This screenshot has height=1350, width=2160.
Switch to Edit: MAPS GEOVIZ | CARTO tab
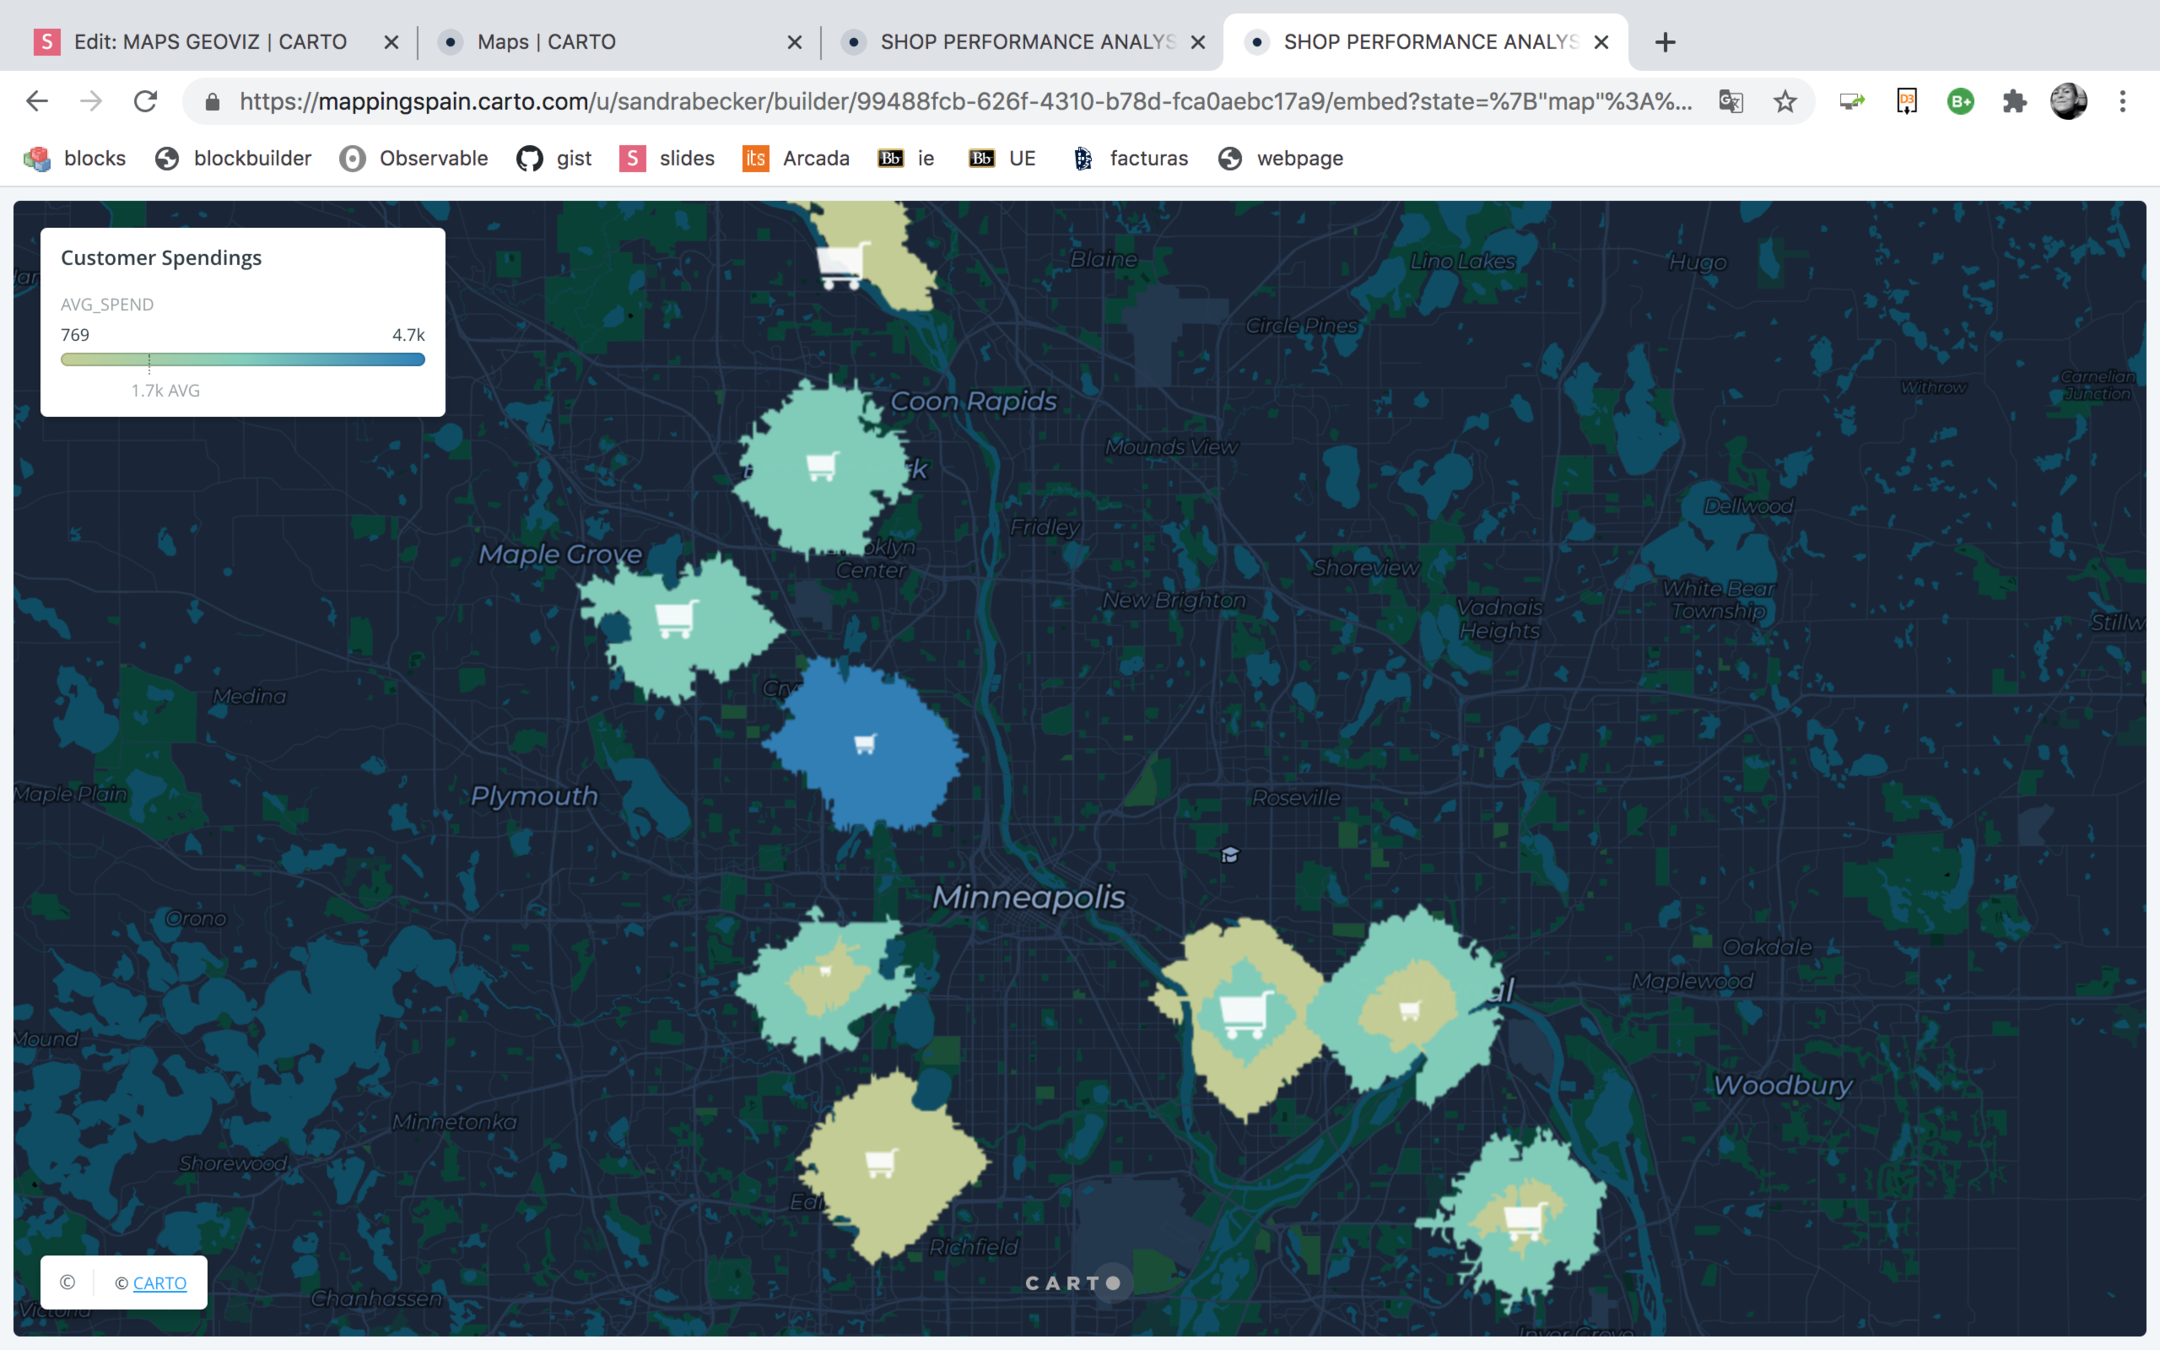[210, 42]
